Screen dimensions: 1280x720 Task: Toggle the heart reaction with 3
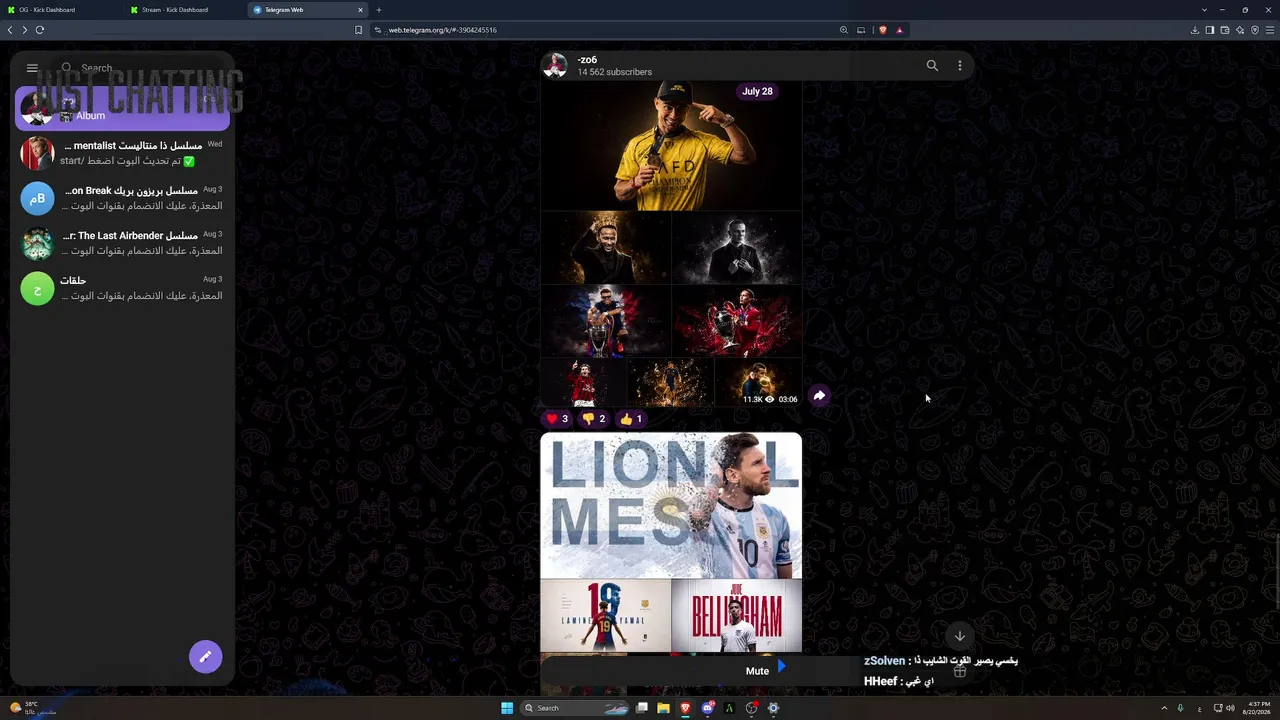coord(557,419)
